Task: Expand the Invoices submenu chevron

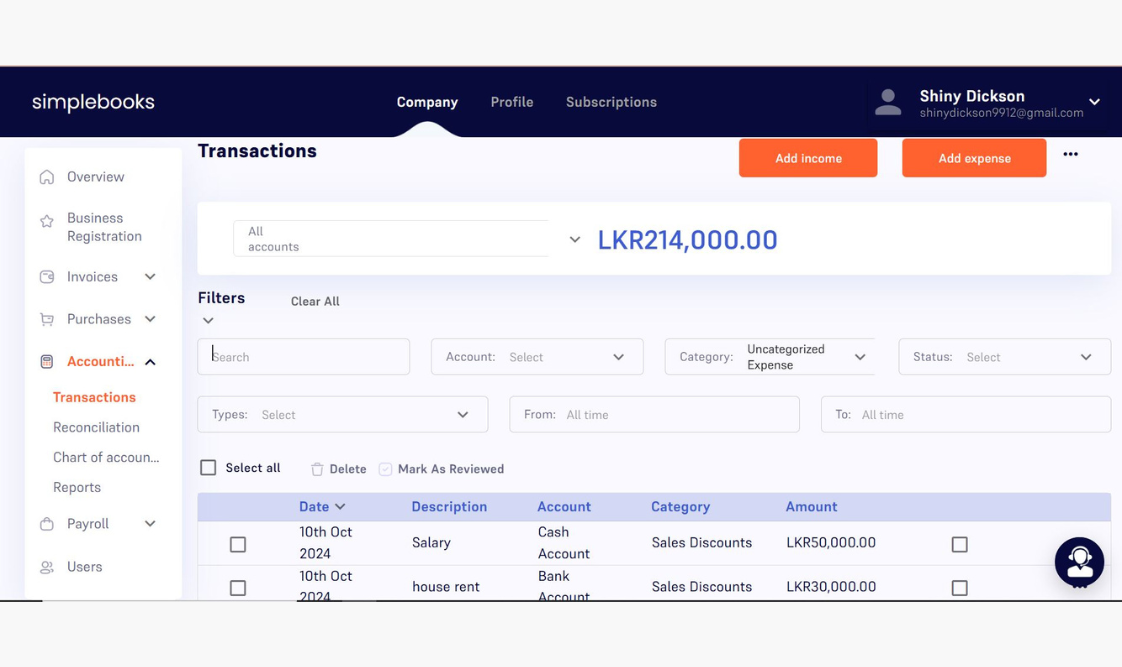Action: (150, 276)
